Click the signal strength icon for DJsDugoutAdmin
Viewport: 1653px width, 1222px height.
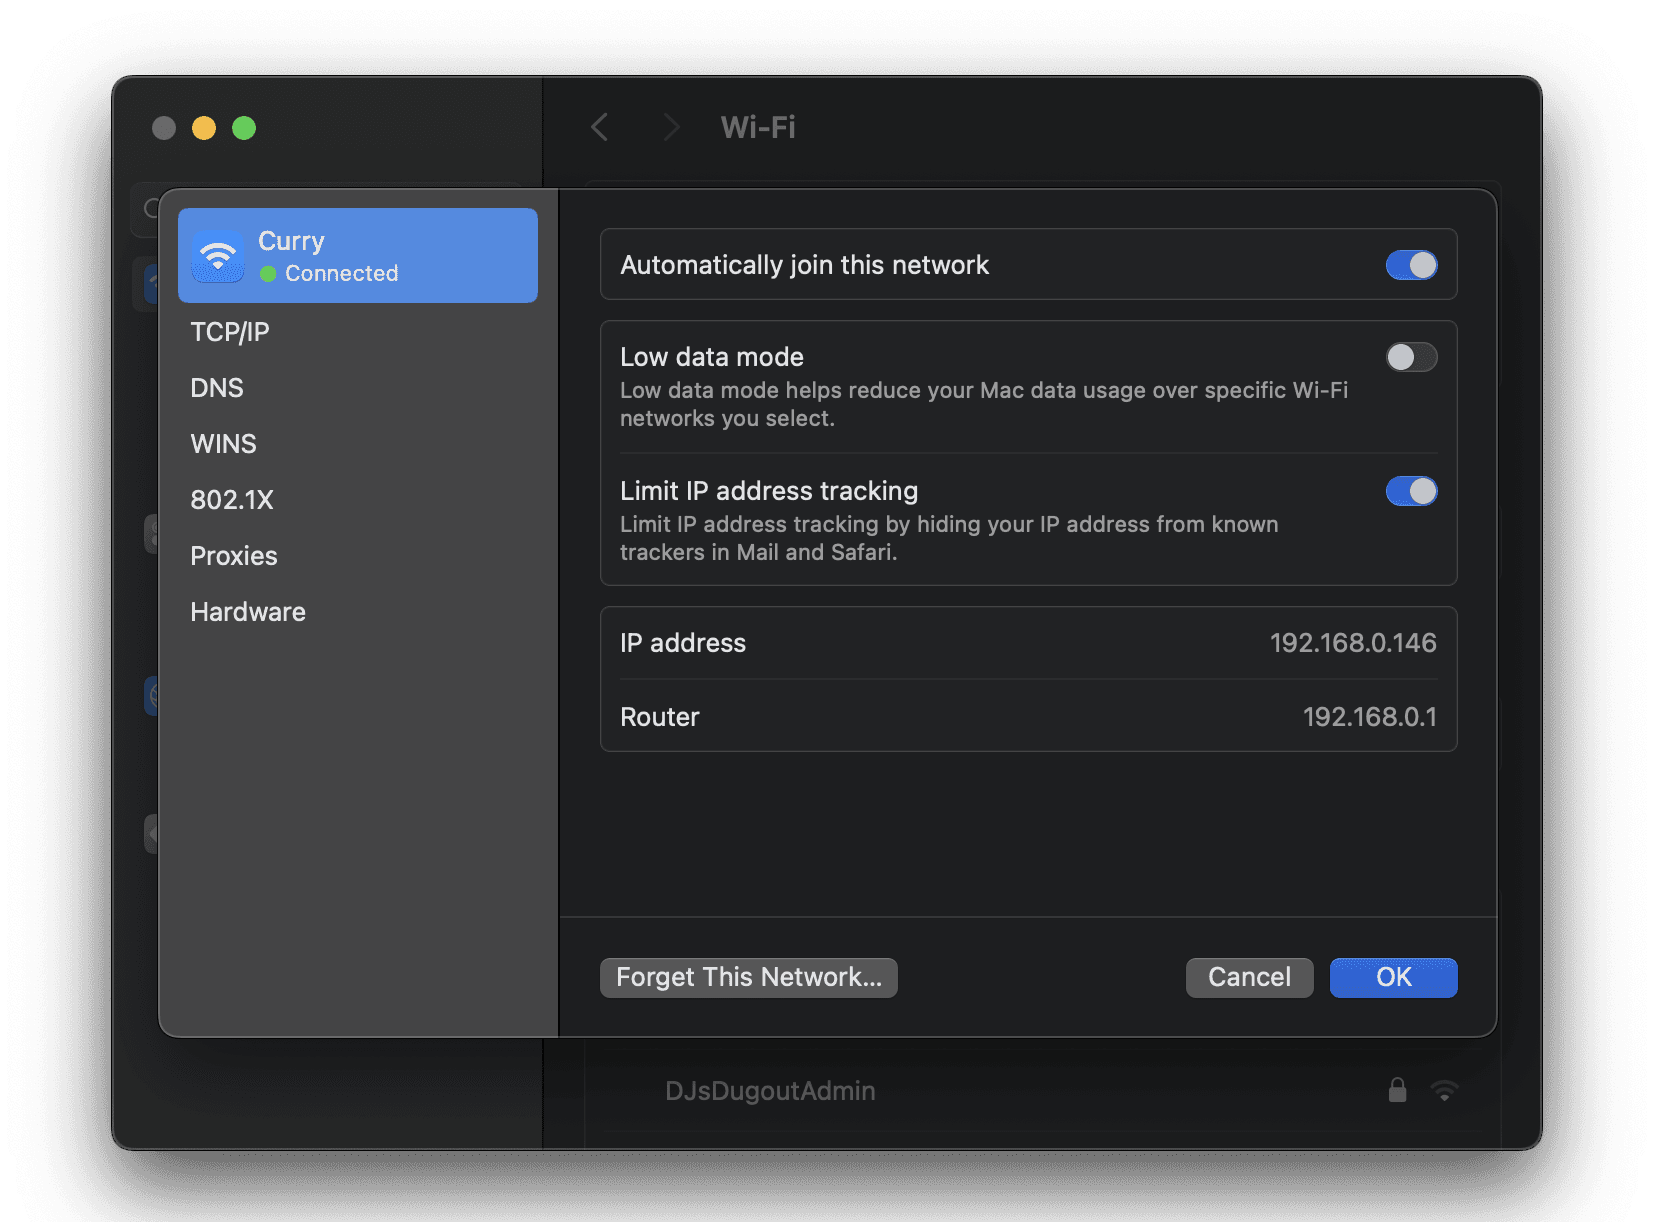coord(1443,1091)
